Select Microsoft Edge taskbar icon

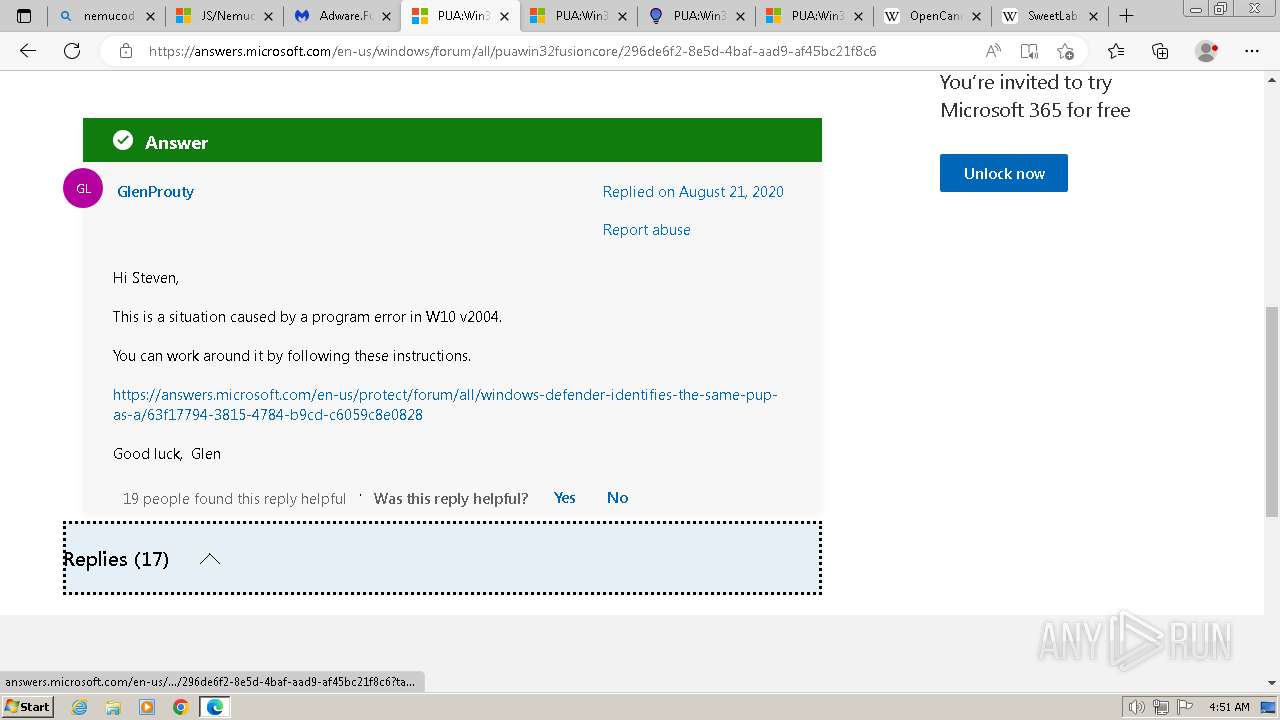[x=214, y=707]
